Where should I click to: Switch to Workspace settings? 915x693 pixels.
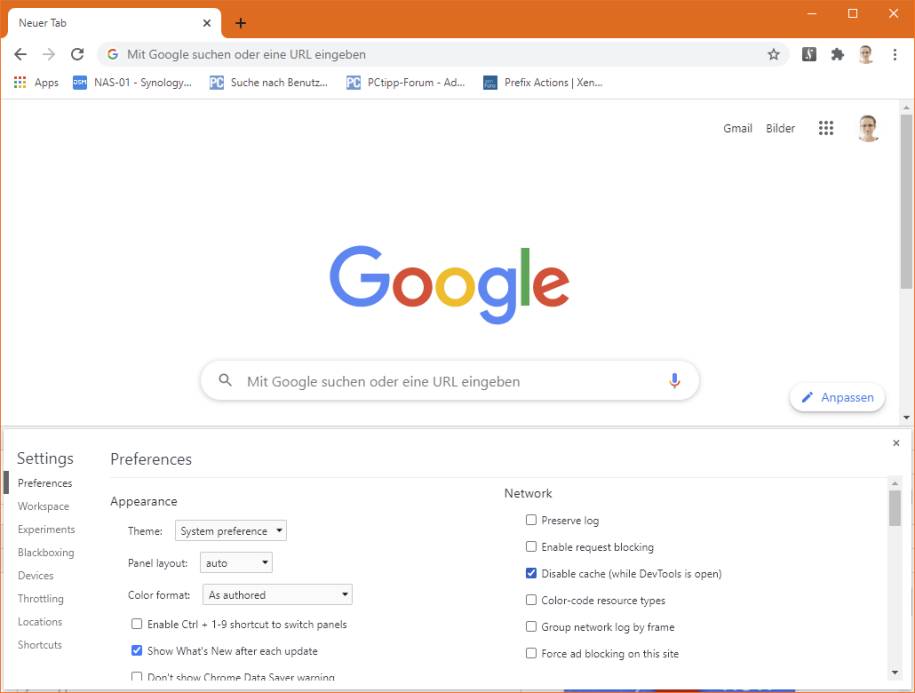coord(43,506)
